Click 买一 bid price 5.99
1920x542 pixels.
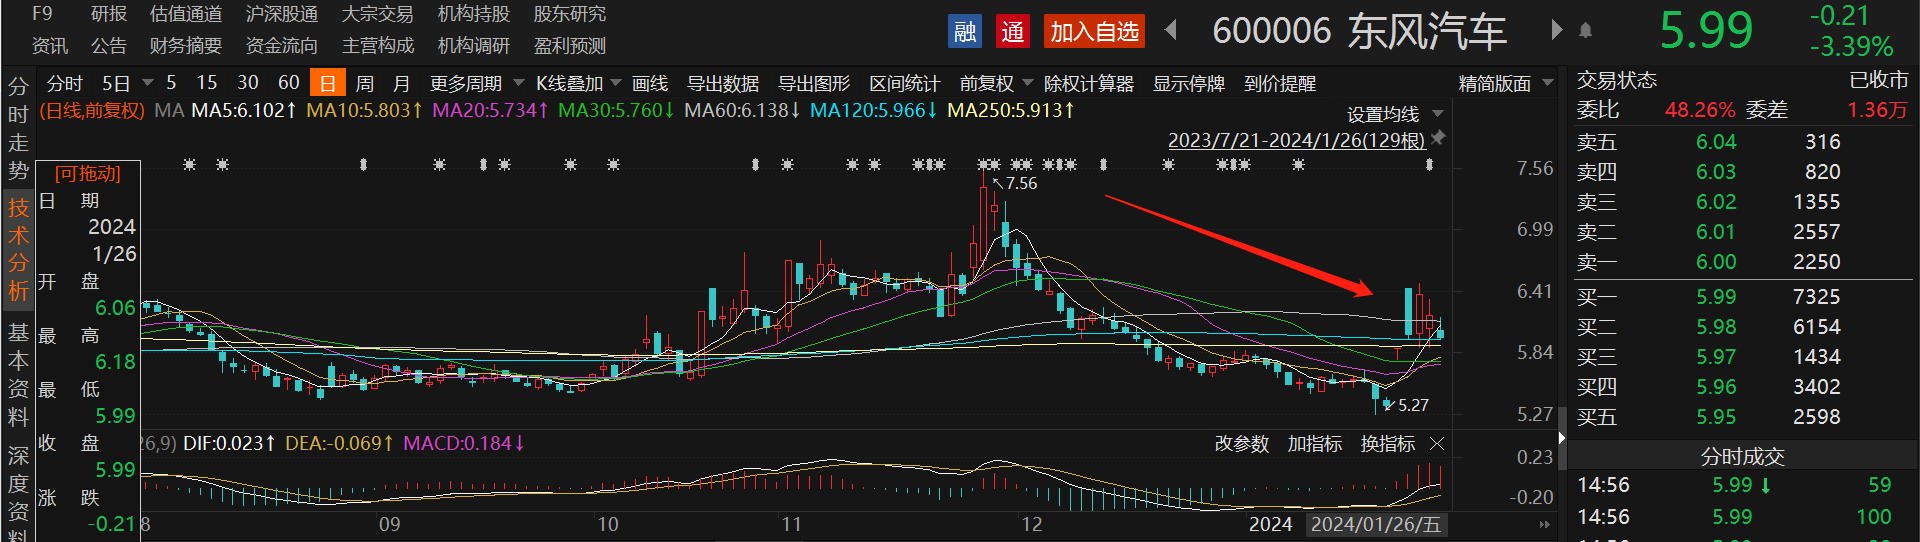tap(1716, 297)
